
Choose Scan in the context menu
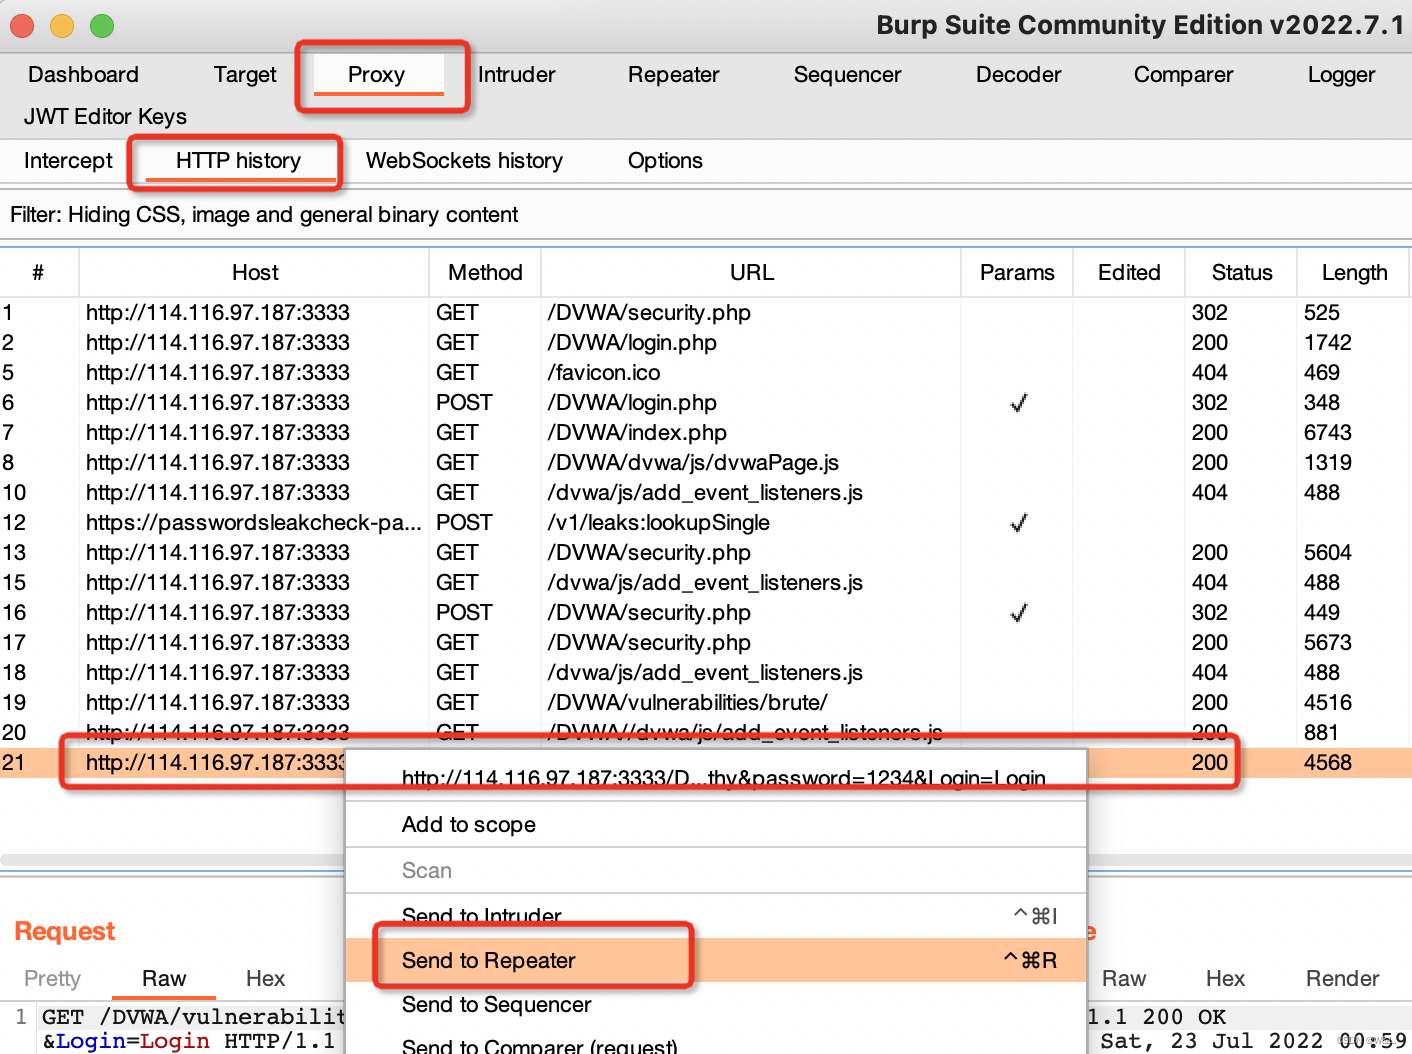click(x=716, y=871)
